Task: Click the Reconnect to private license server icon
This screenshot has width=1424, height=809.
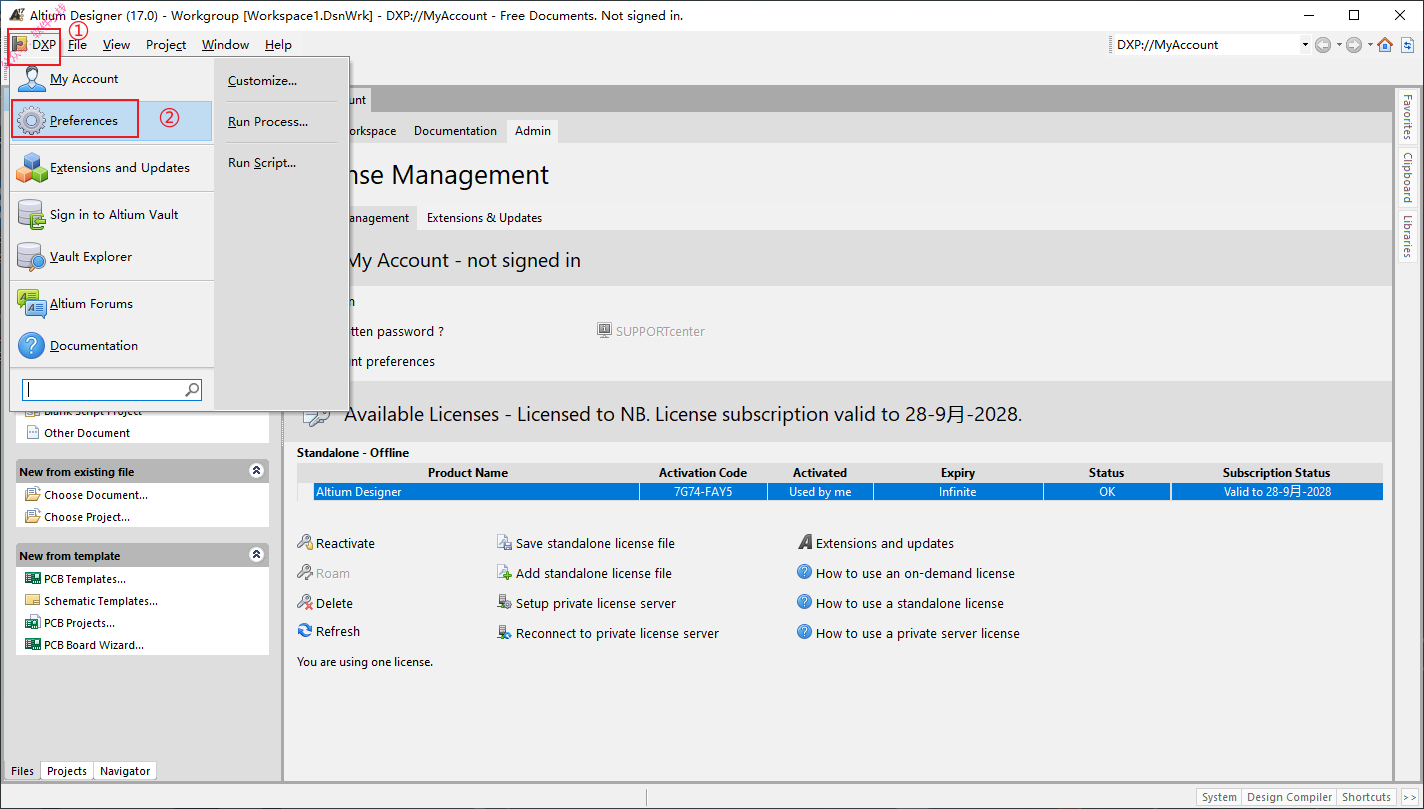Action: (505, 633)
